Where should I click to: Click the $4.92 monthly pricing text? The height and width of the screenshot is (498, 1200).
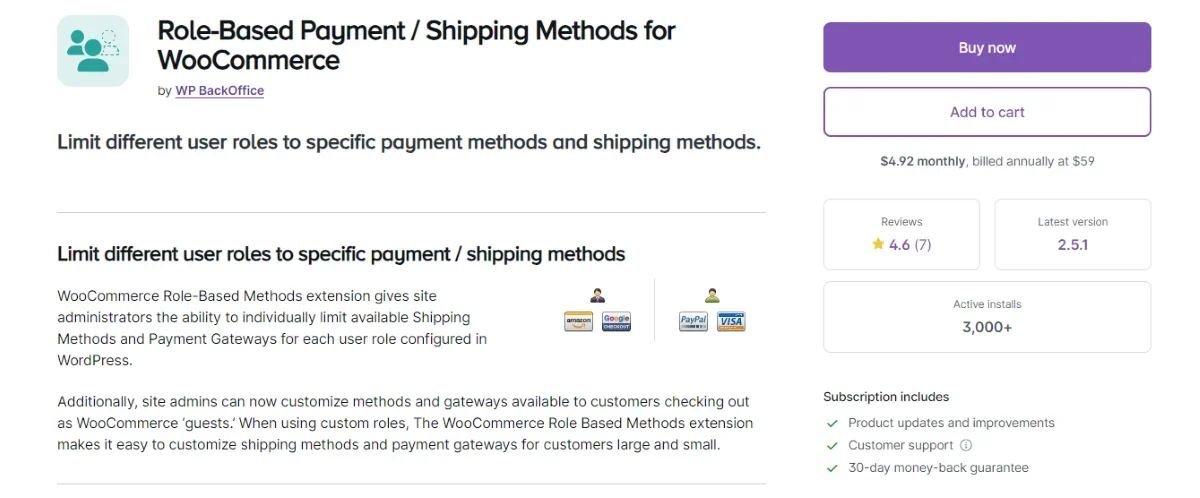922,161
